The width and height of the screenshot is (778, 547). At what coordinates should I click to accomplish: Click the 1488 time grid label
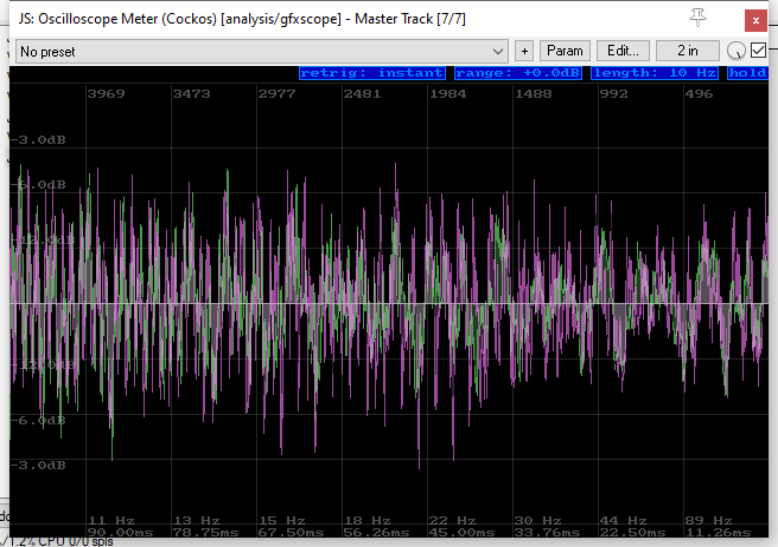click(533, 94)
